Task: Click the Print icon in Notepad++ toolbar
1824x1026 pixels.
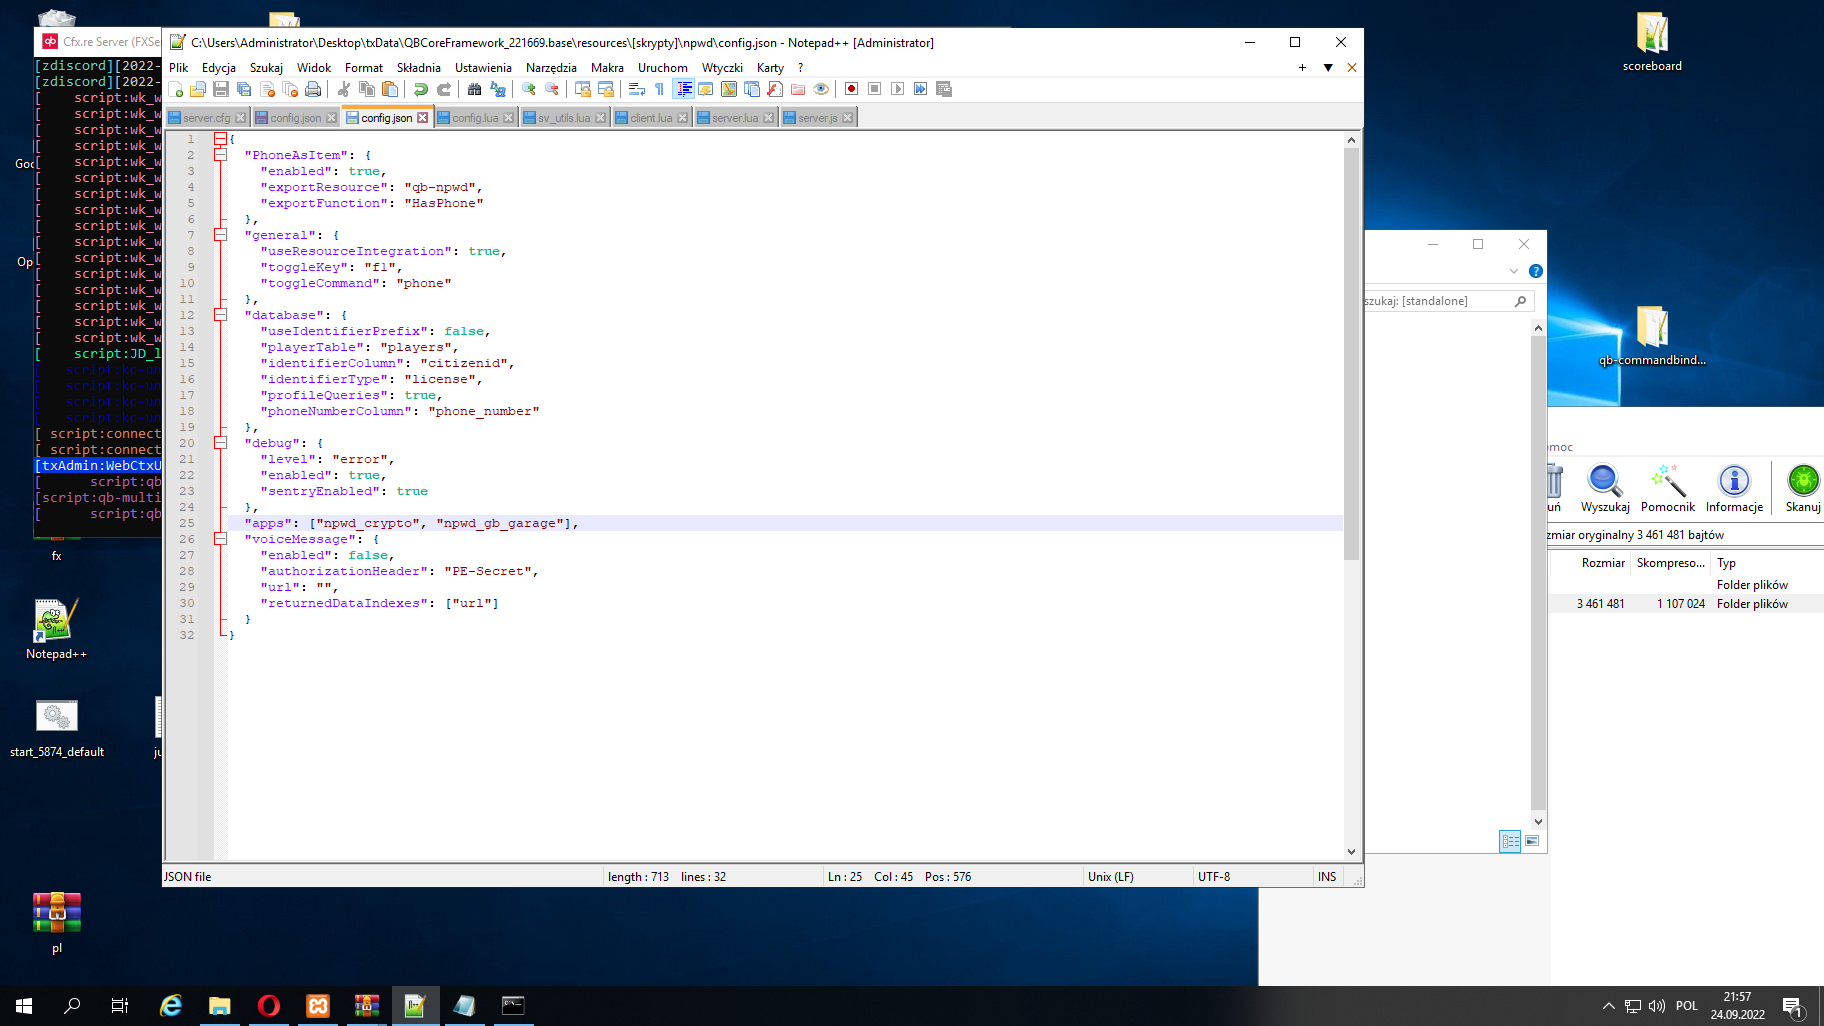Action: click(313, 89)
